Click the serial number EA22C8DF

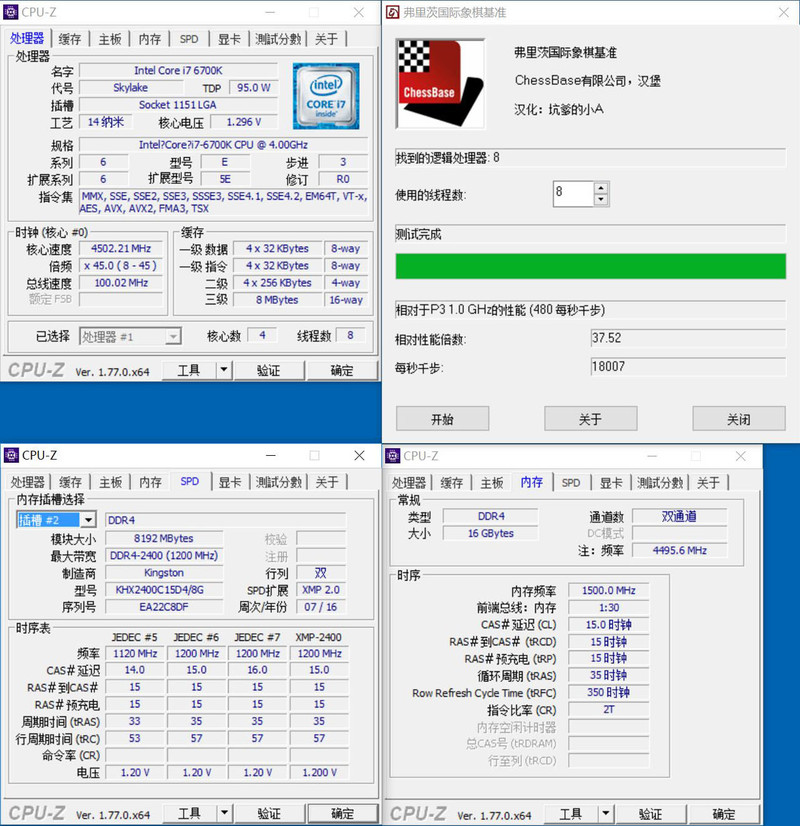(x=164, y=607)
